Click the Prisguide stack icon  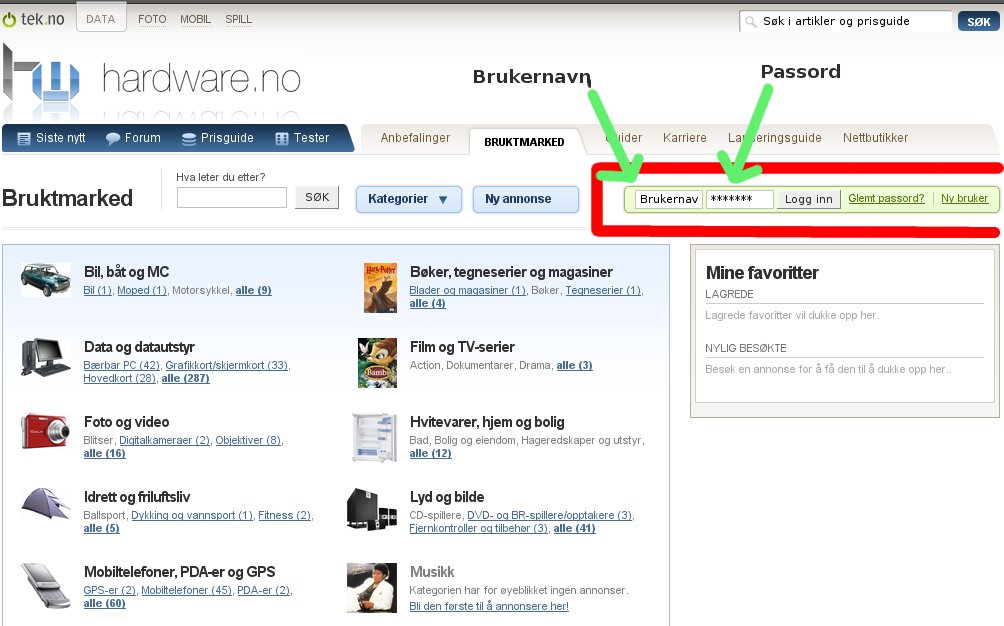click(189, 138)
